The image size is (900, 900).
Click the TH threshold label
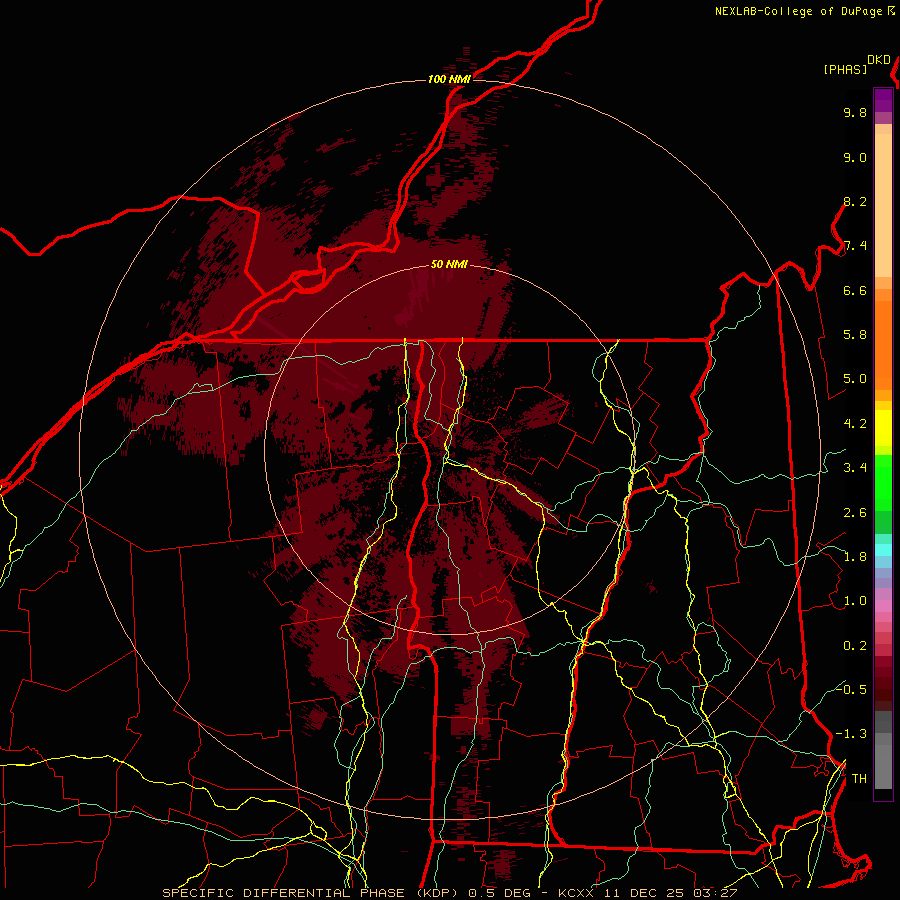coord(859,779)
